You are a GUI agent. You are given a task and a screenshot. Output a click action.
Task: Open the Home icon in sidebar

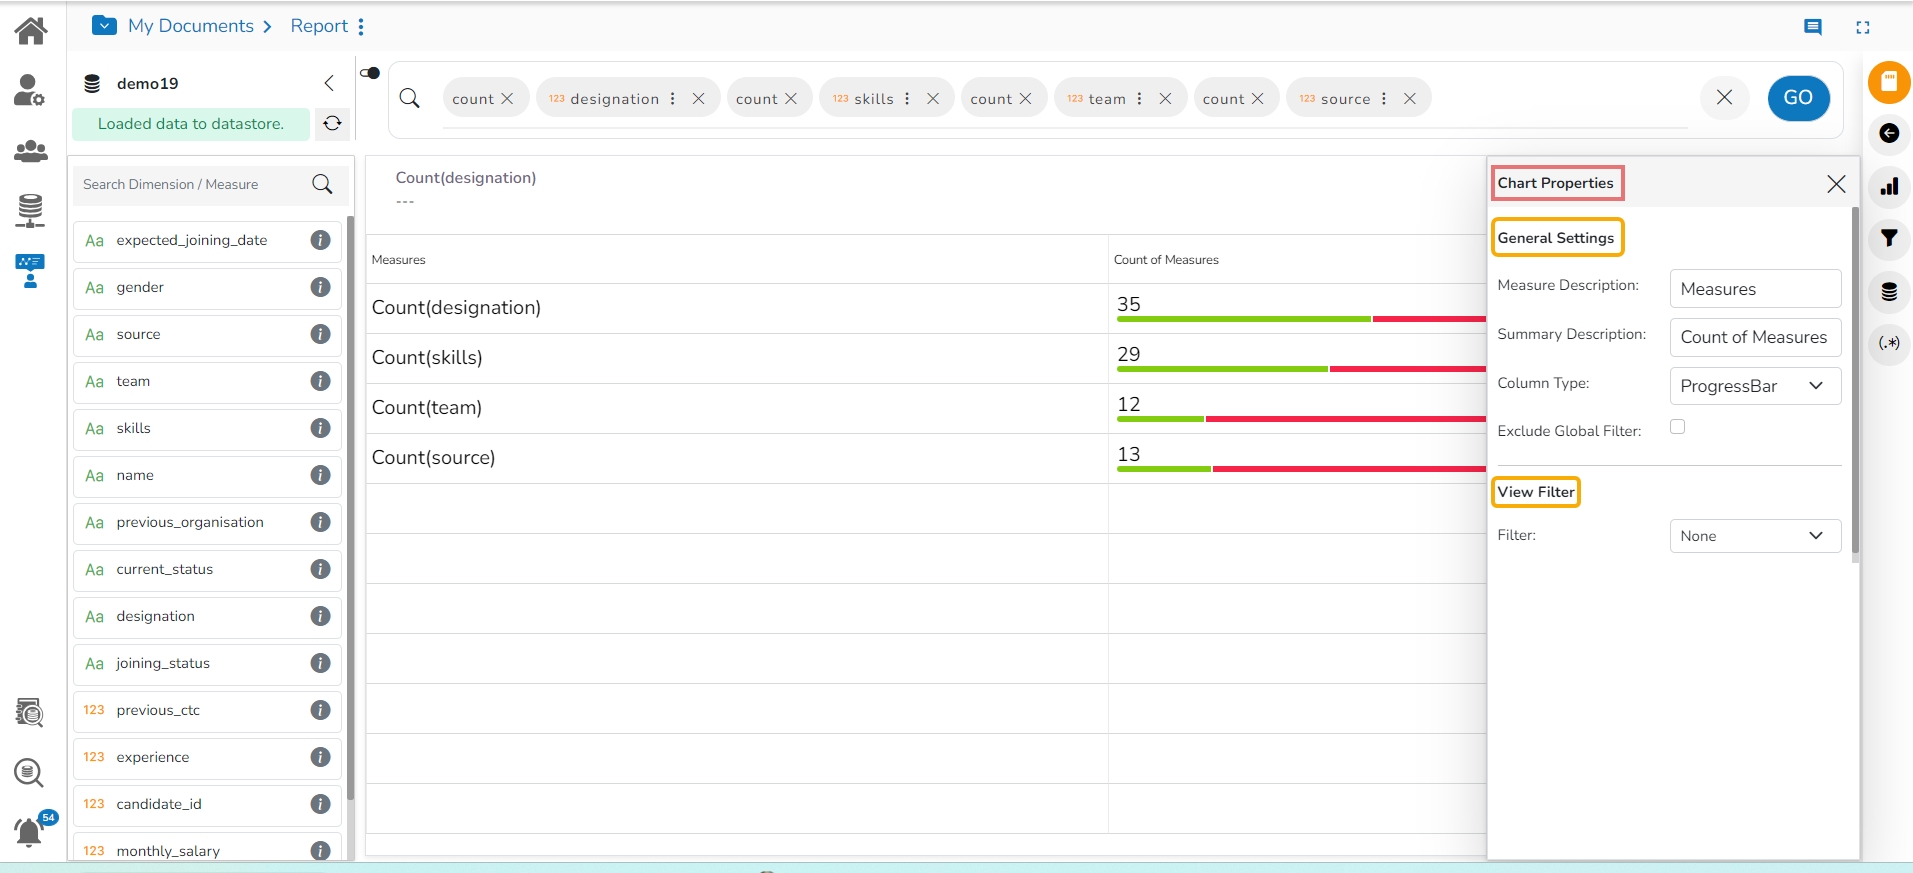(31, 31)
